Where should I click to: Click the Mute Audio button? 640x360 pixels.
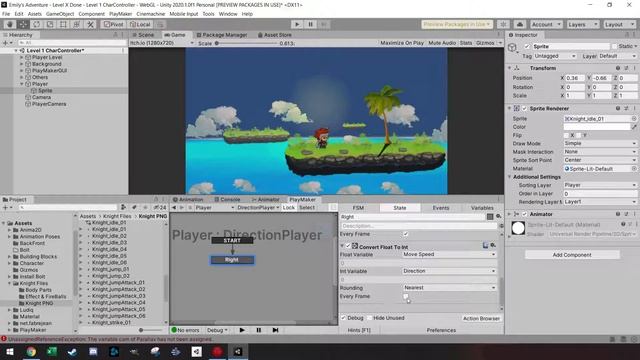(x=442, y=43)
